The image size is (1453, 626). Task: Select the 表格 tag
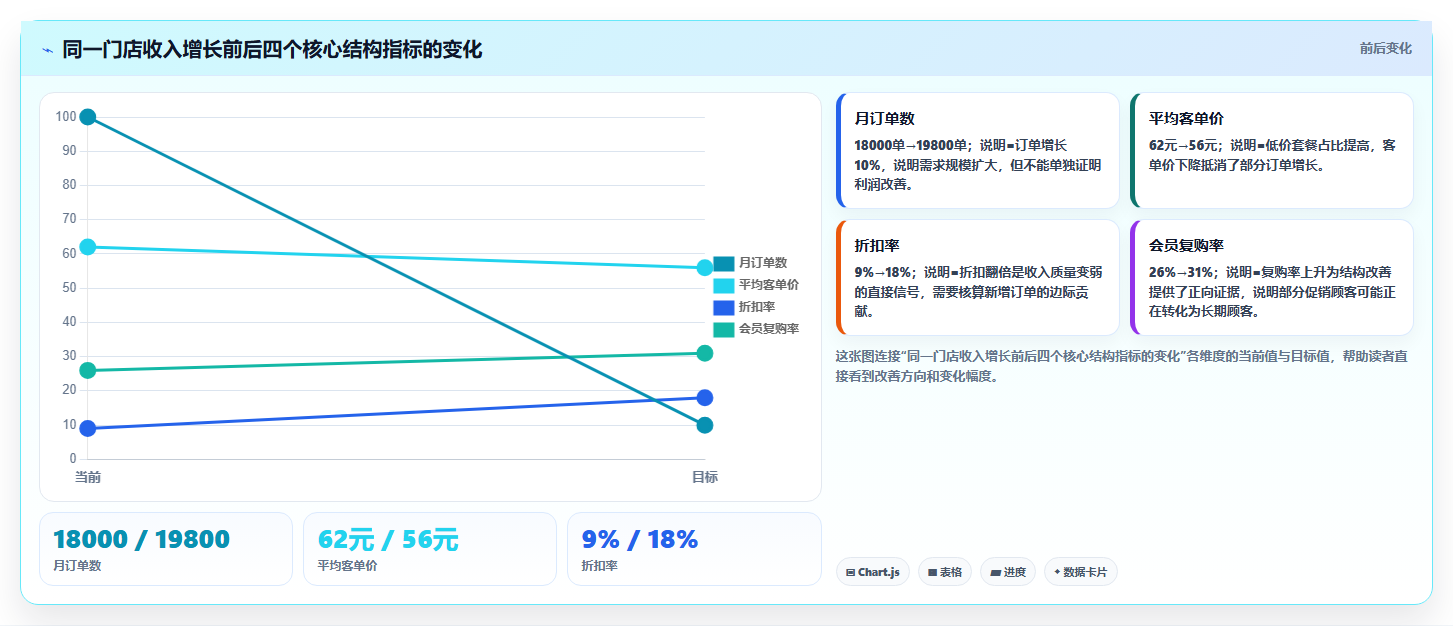[945, 572]
